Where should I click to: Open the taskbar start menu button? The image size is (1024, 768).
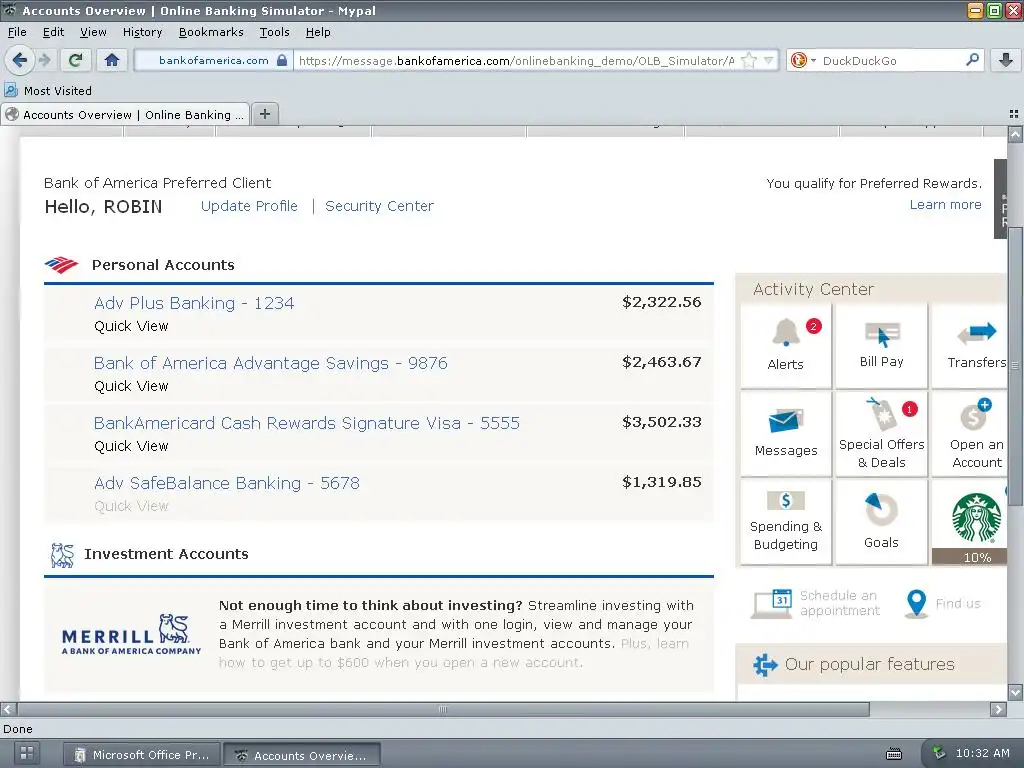pos(27,752)
